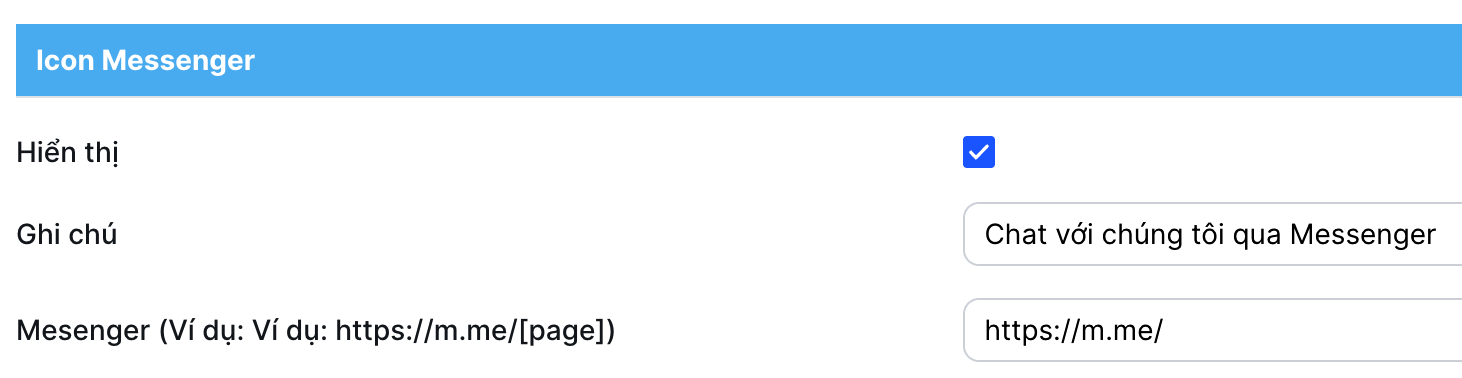This screenshot has width=1462, height=378.
Task: Click the Mesenger example label
Action: click(x=315, y=331)
